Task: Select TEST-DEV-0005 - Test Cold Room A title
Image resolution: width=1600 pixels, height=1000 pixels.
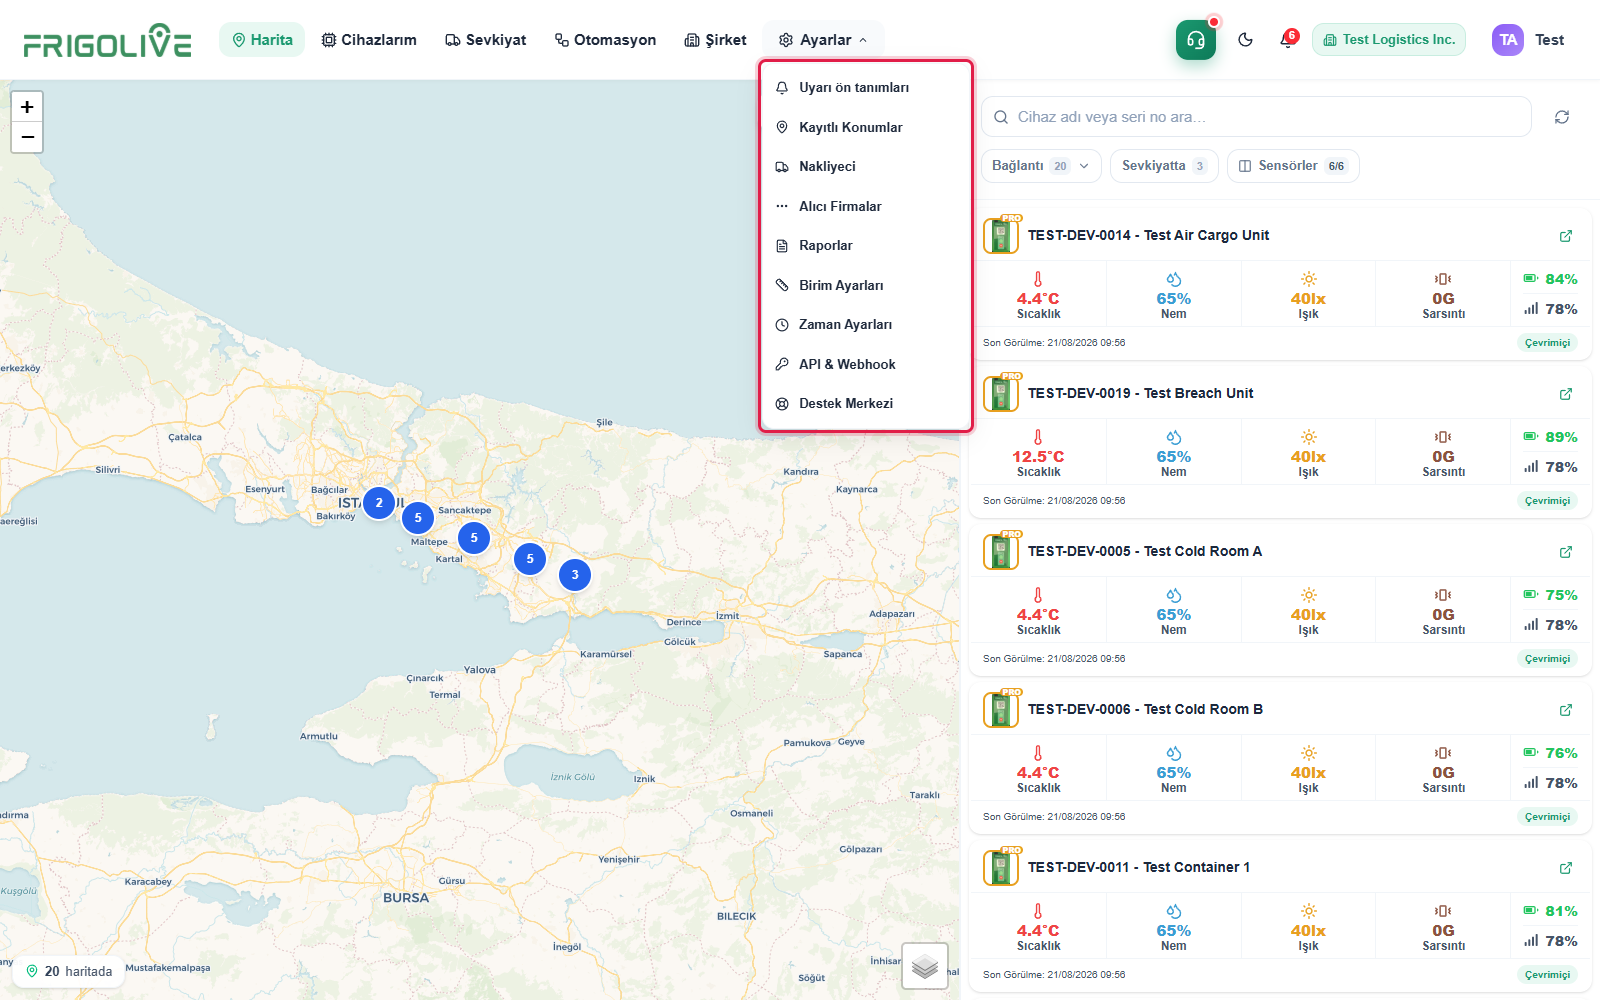Action: pos(1145,552)
